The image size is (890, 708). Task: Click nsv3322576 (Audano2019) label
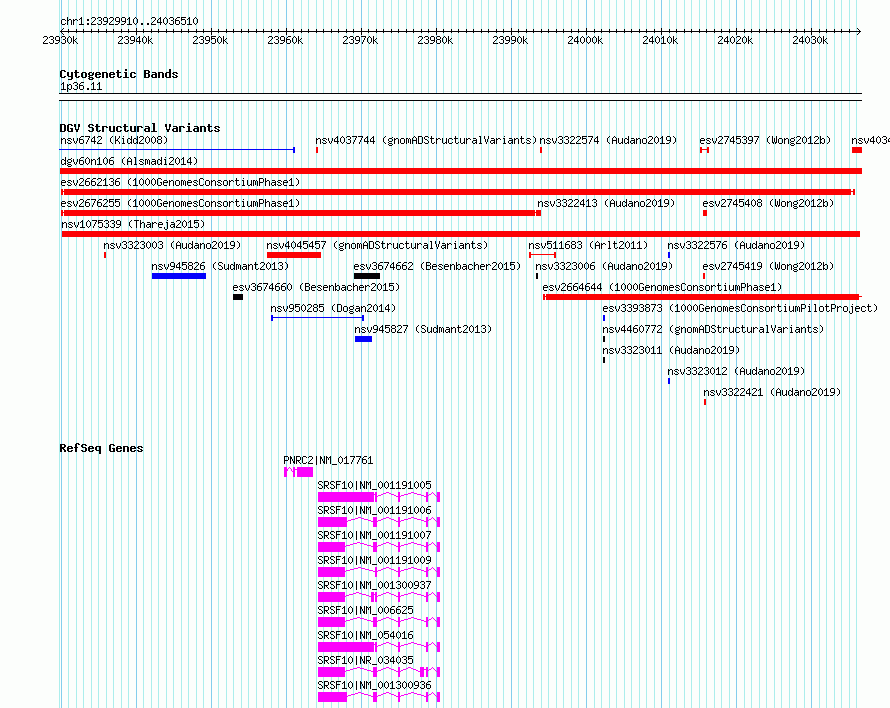pos(736,245)
